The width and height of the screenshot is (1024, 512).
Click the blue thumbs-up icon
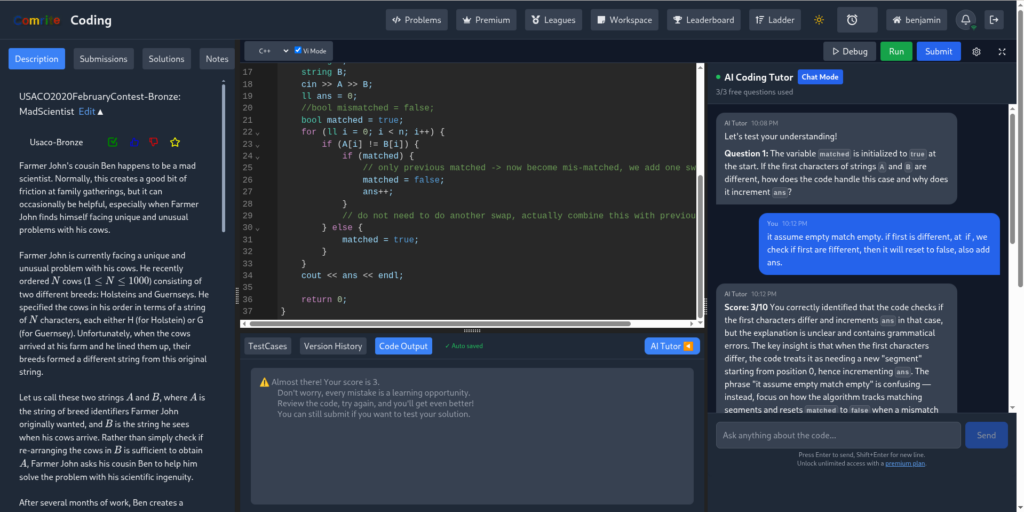(x=132, y=142)
